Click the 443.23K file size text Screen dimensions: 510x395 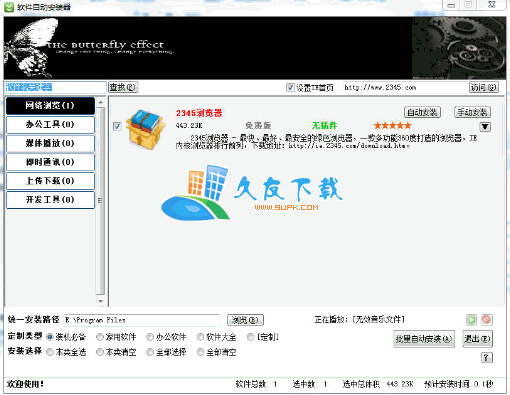(189, 126)
